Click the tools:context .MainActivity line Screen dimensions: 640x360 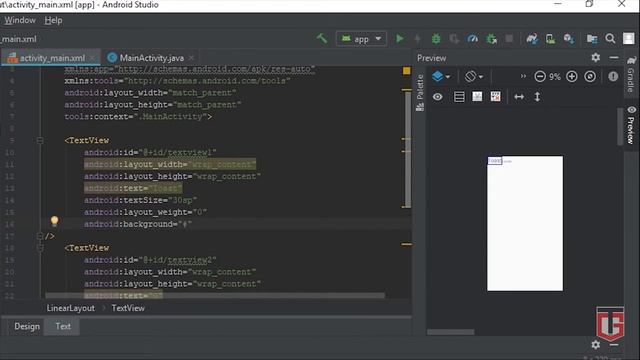coord(138,117)
